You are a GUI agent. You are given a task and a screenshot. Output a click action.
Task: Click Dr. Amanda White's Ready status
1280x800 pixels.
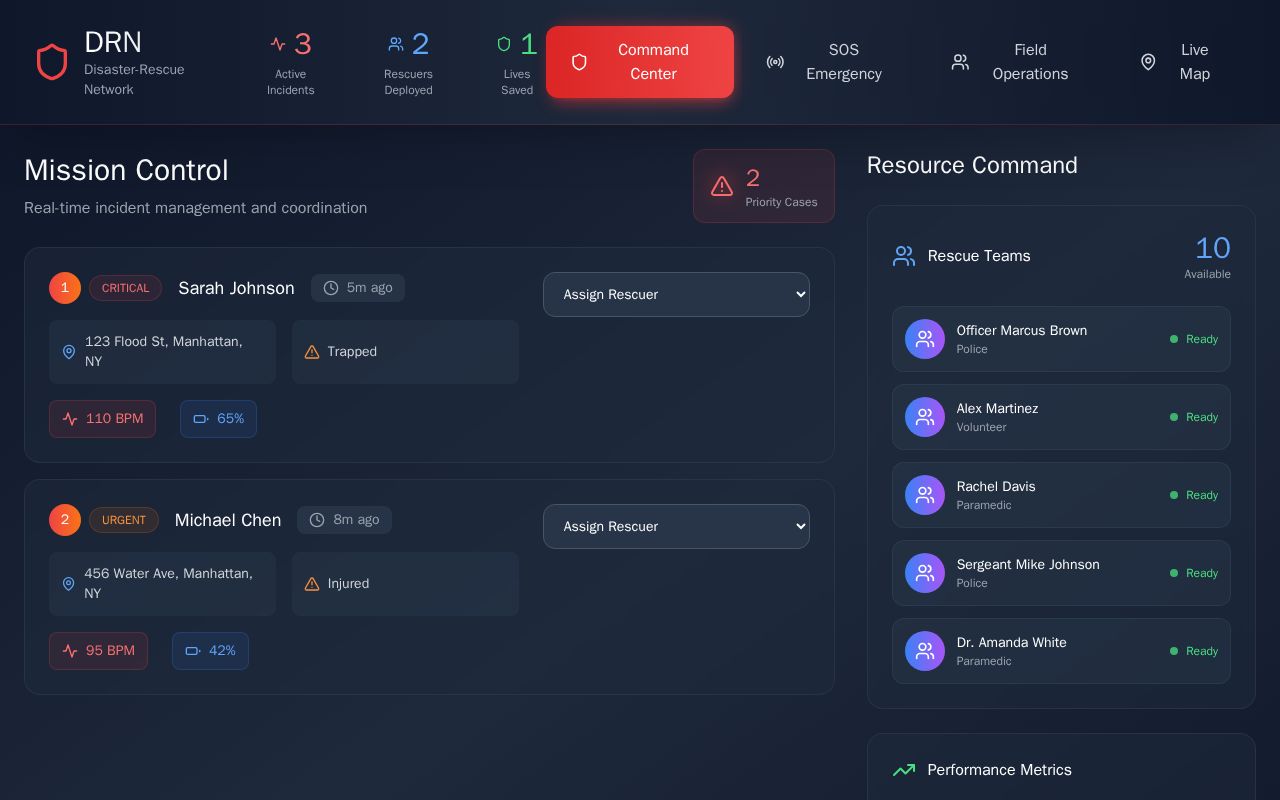1194,651
